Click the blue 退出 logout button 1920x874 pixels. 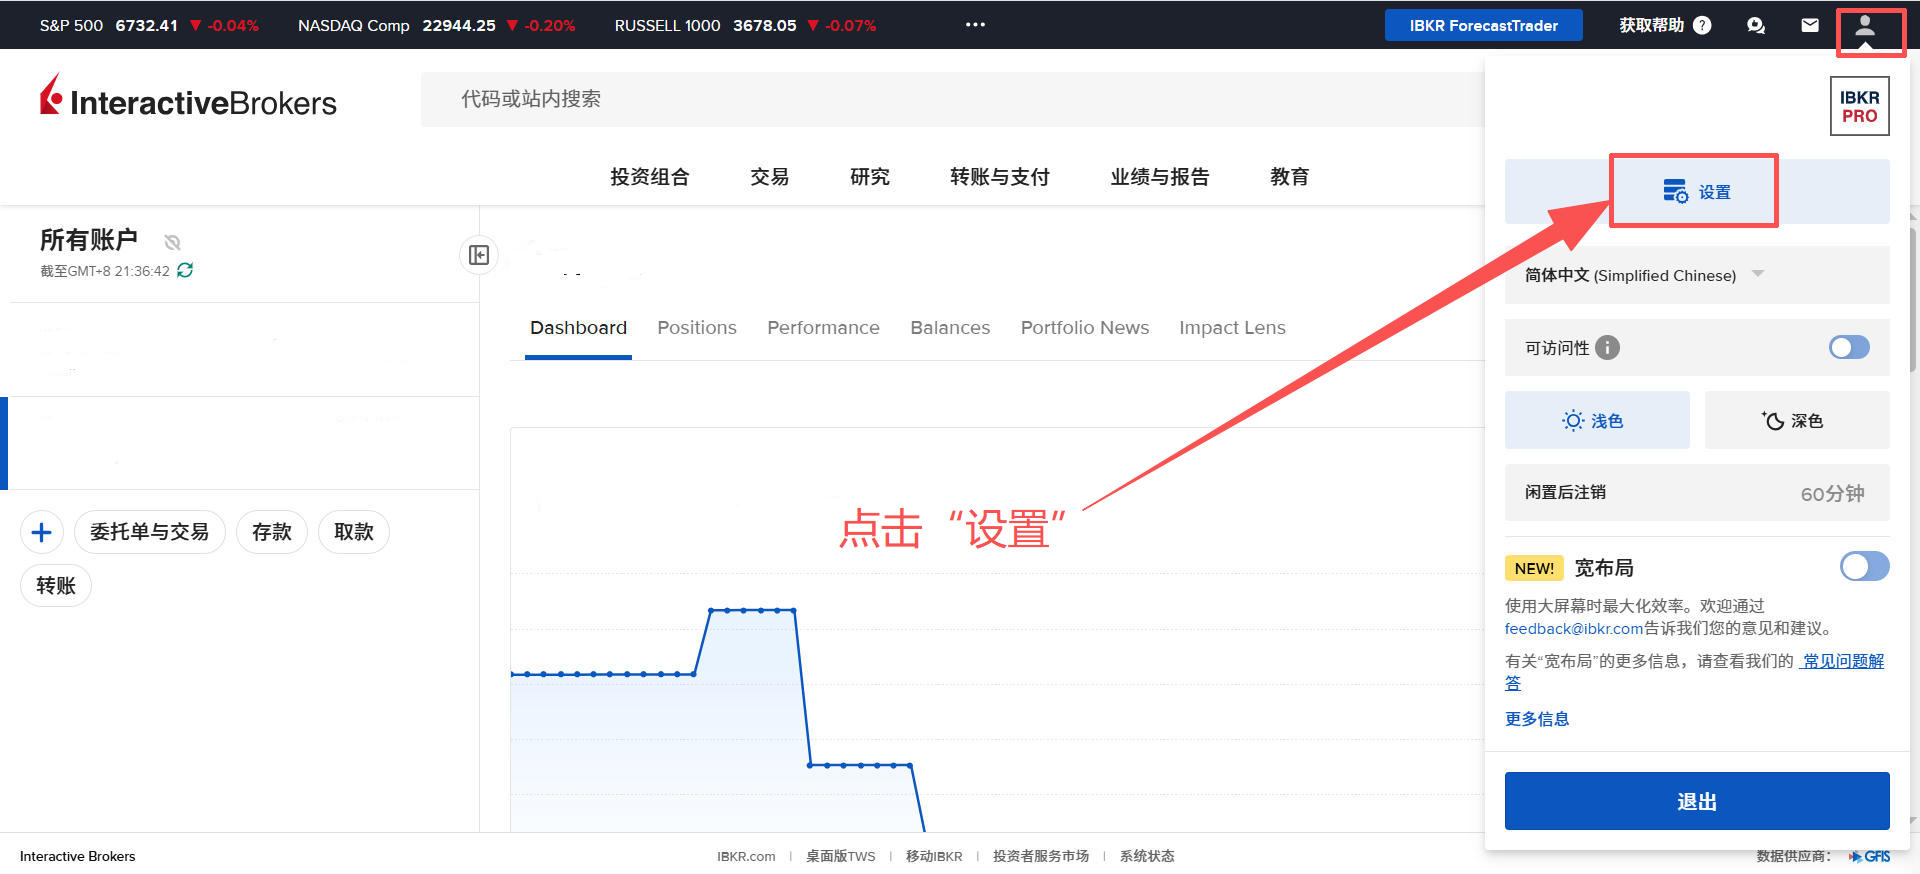[1696, 801]
